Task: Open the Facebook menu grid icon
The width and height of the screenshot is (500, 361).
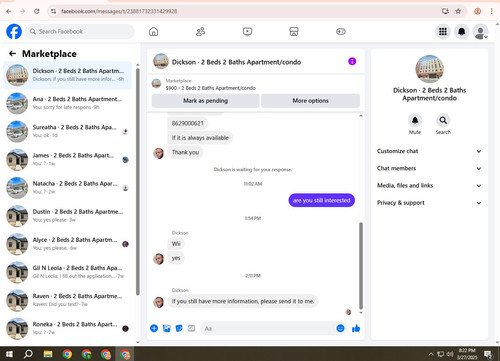Action: click(x=443, y=32)
